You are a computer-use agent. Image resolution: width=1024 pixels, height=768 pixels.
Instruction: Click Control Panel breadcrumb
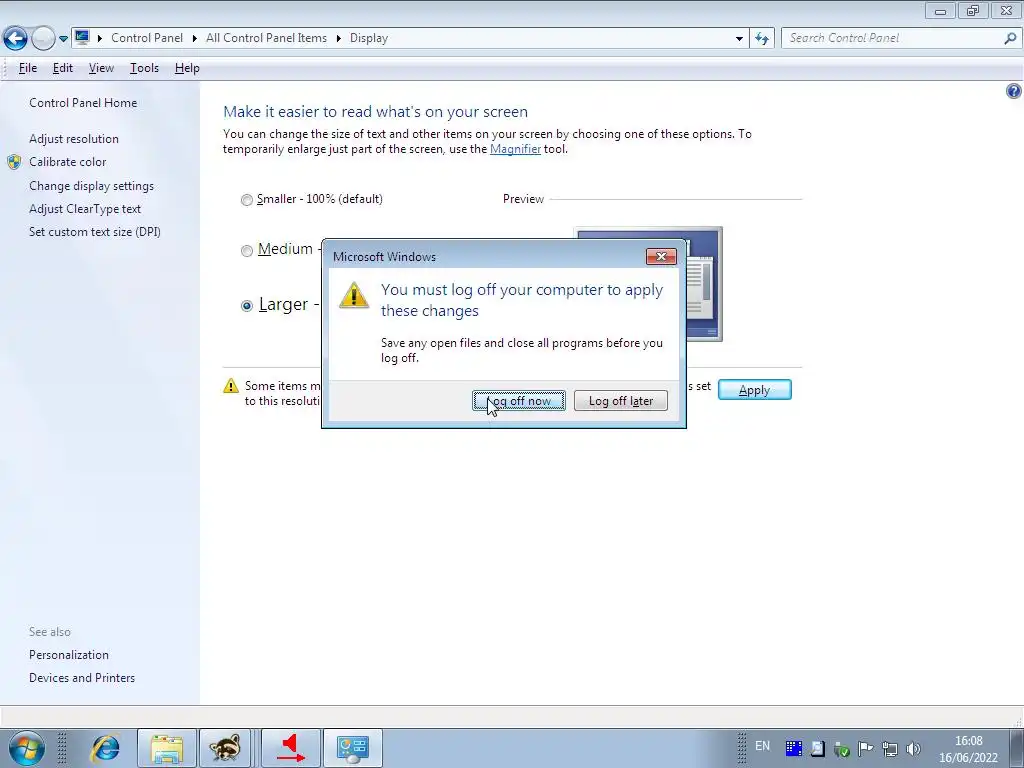click(x=147, y=38)
